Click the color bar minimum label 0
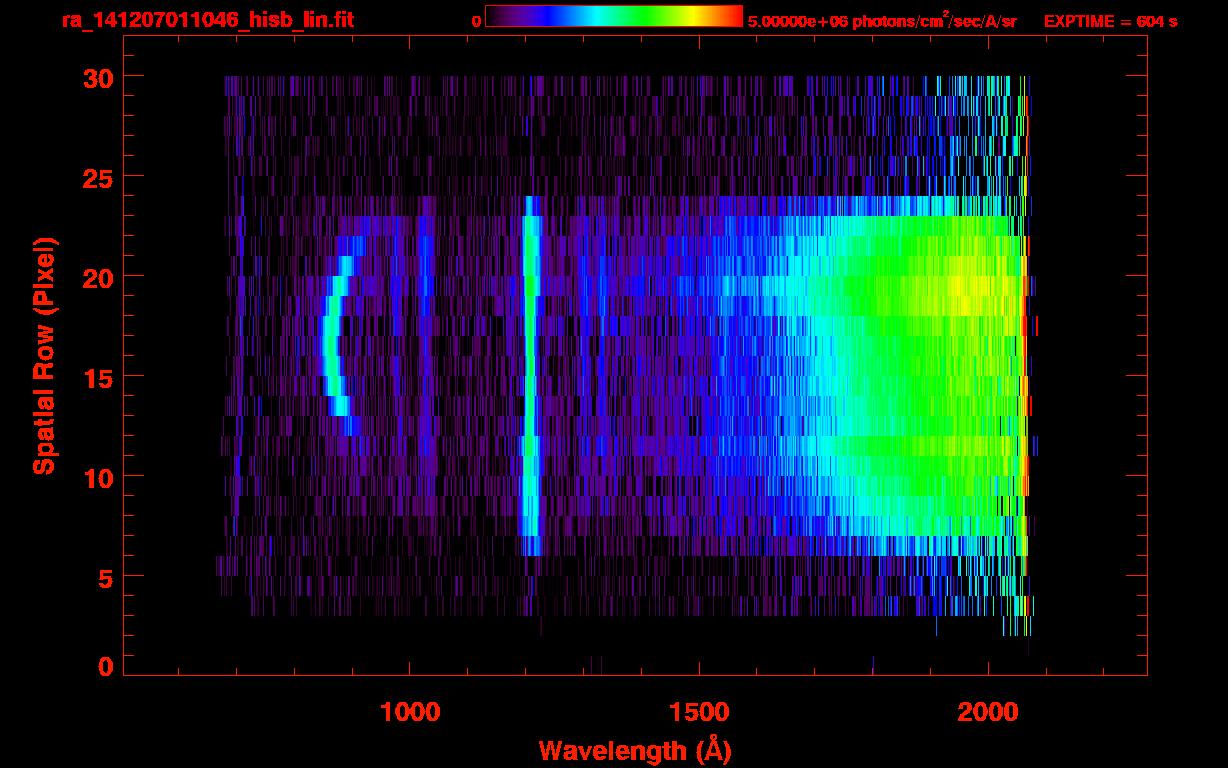This screenshot has width=1228, height=768. pyautogui.click(x=477, y=21)
